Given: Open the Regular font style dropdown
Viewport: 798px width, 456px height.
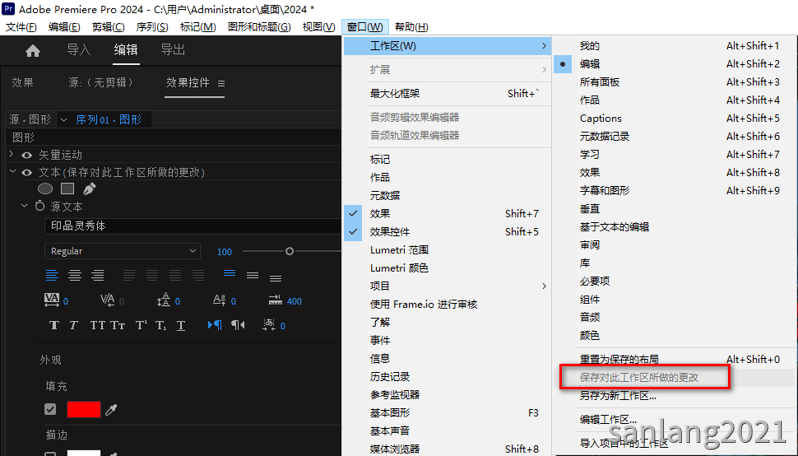Looking at the screenshot, I should (122, 251).
